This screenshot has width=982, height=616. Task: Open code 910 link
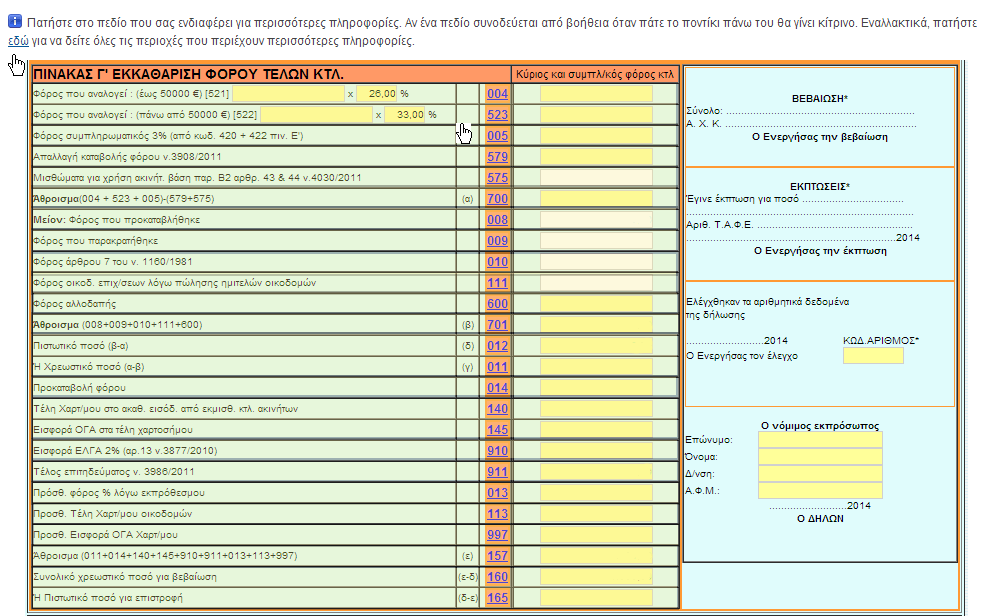point(497,451)
